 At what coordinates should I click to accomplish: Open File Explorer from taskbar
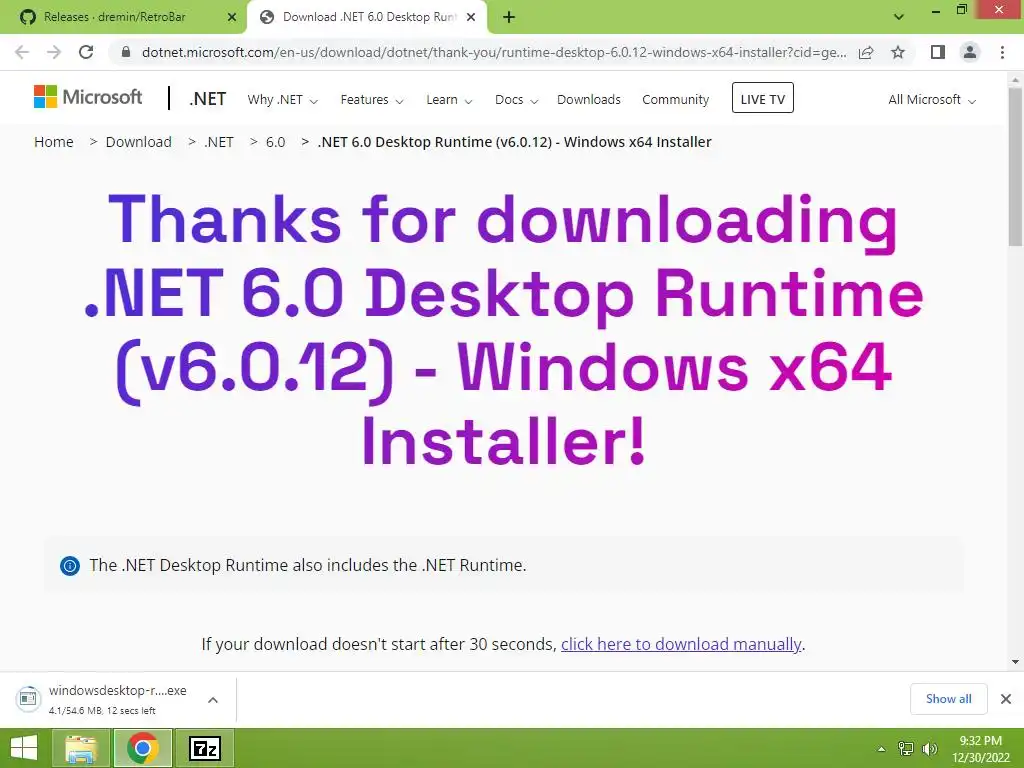[x=81, y=748]
